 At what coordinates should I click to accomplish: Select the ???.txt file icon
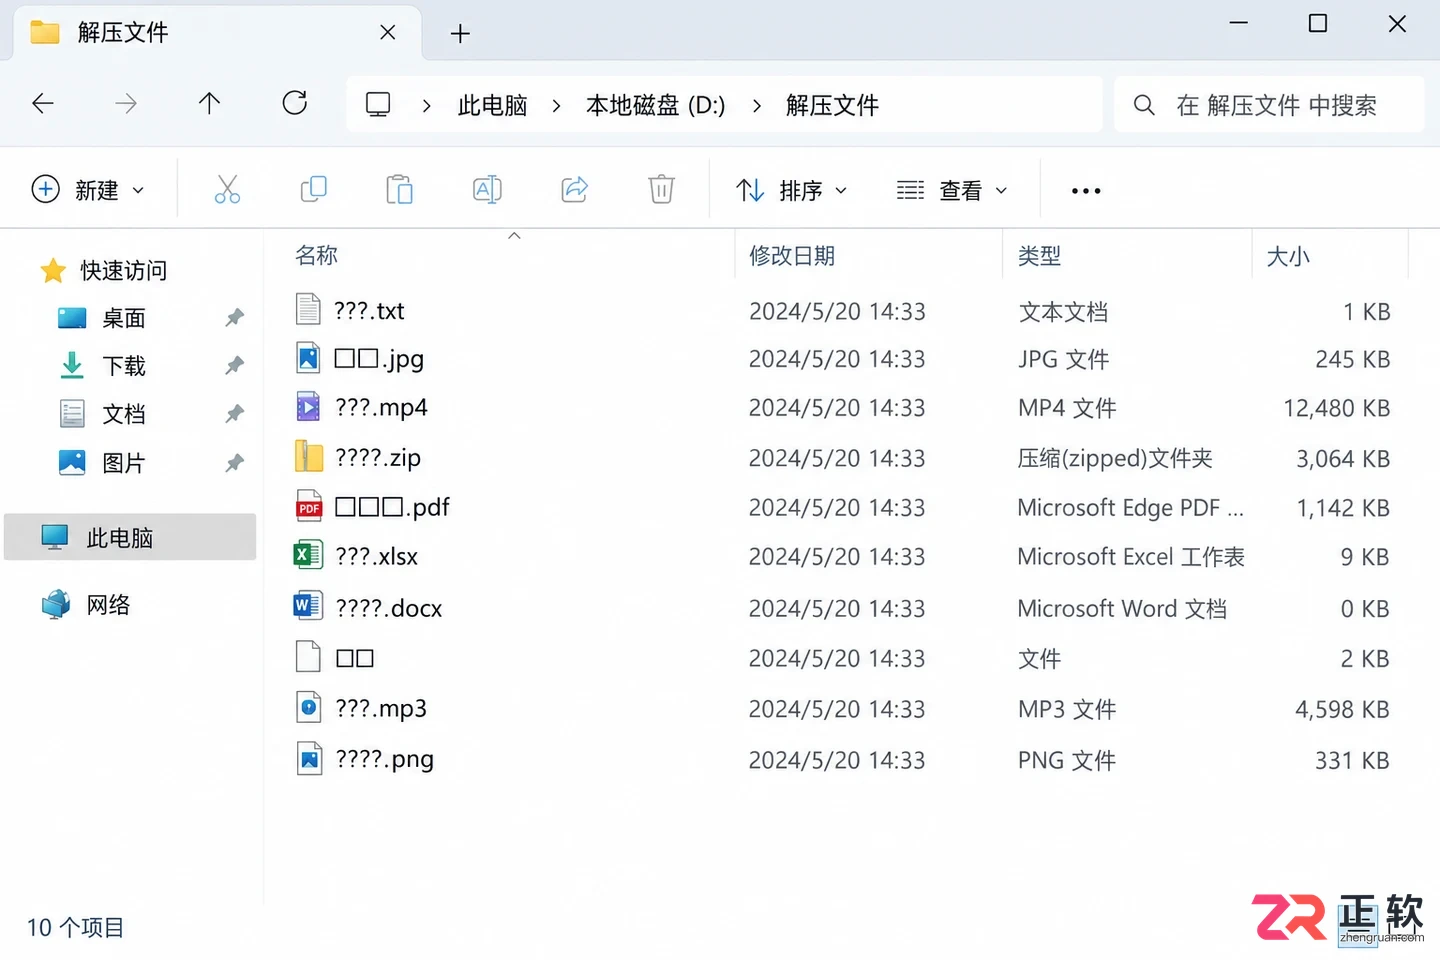point(308,310)
